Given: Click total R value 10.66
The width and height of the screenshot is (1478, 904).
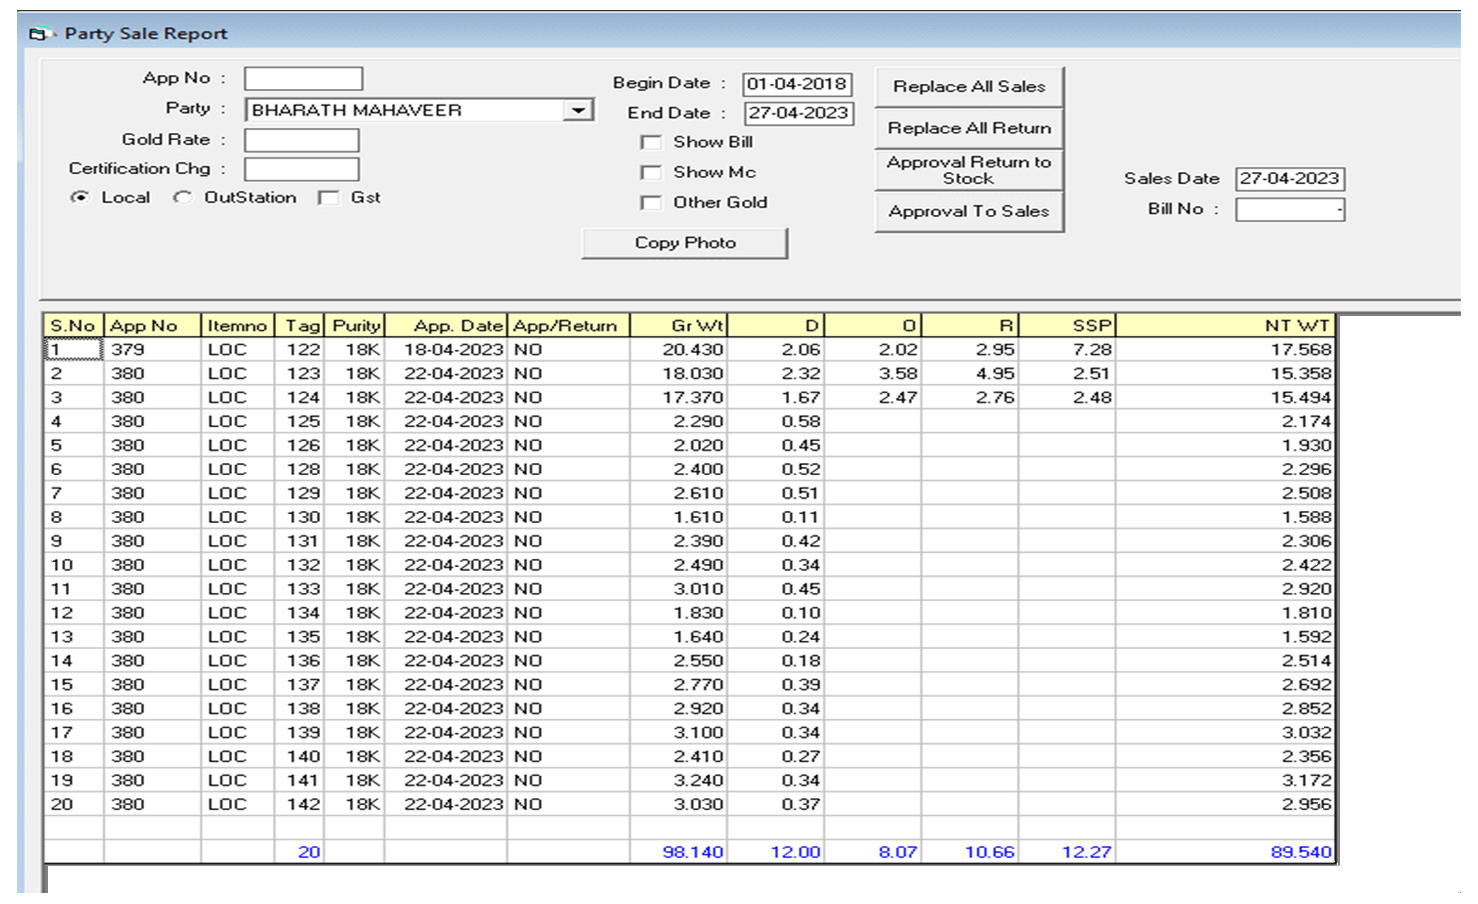Looking at the screenshot, I should coord(970,853).
